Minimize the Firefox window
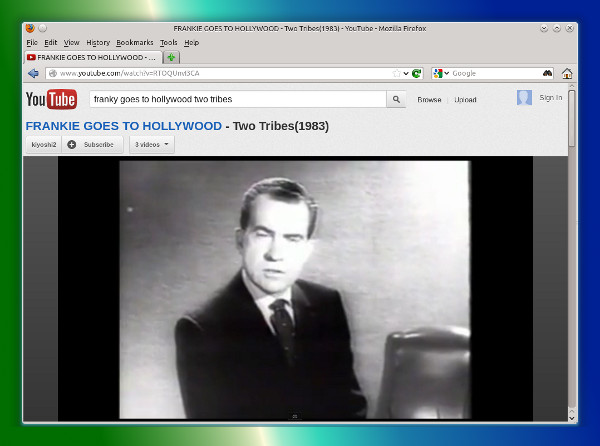This screenshot has height=446, width=600. tap(544, 28)
